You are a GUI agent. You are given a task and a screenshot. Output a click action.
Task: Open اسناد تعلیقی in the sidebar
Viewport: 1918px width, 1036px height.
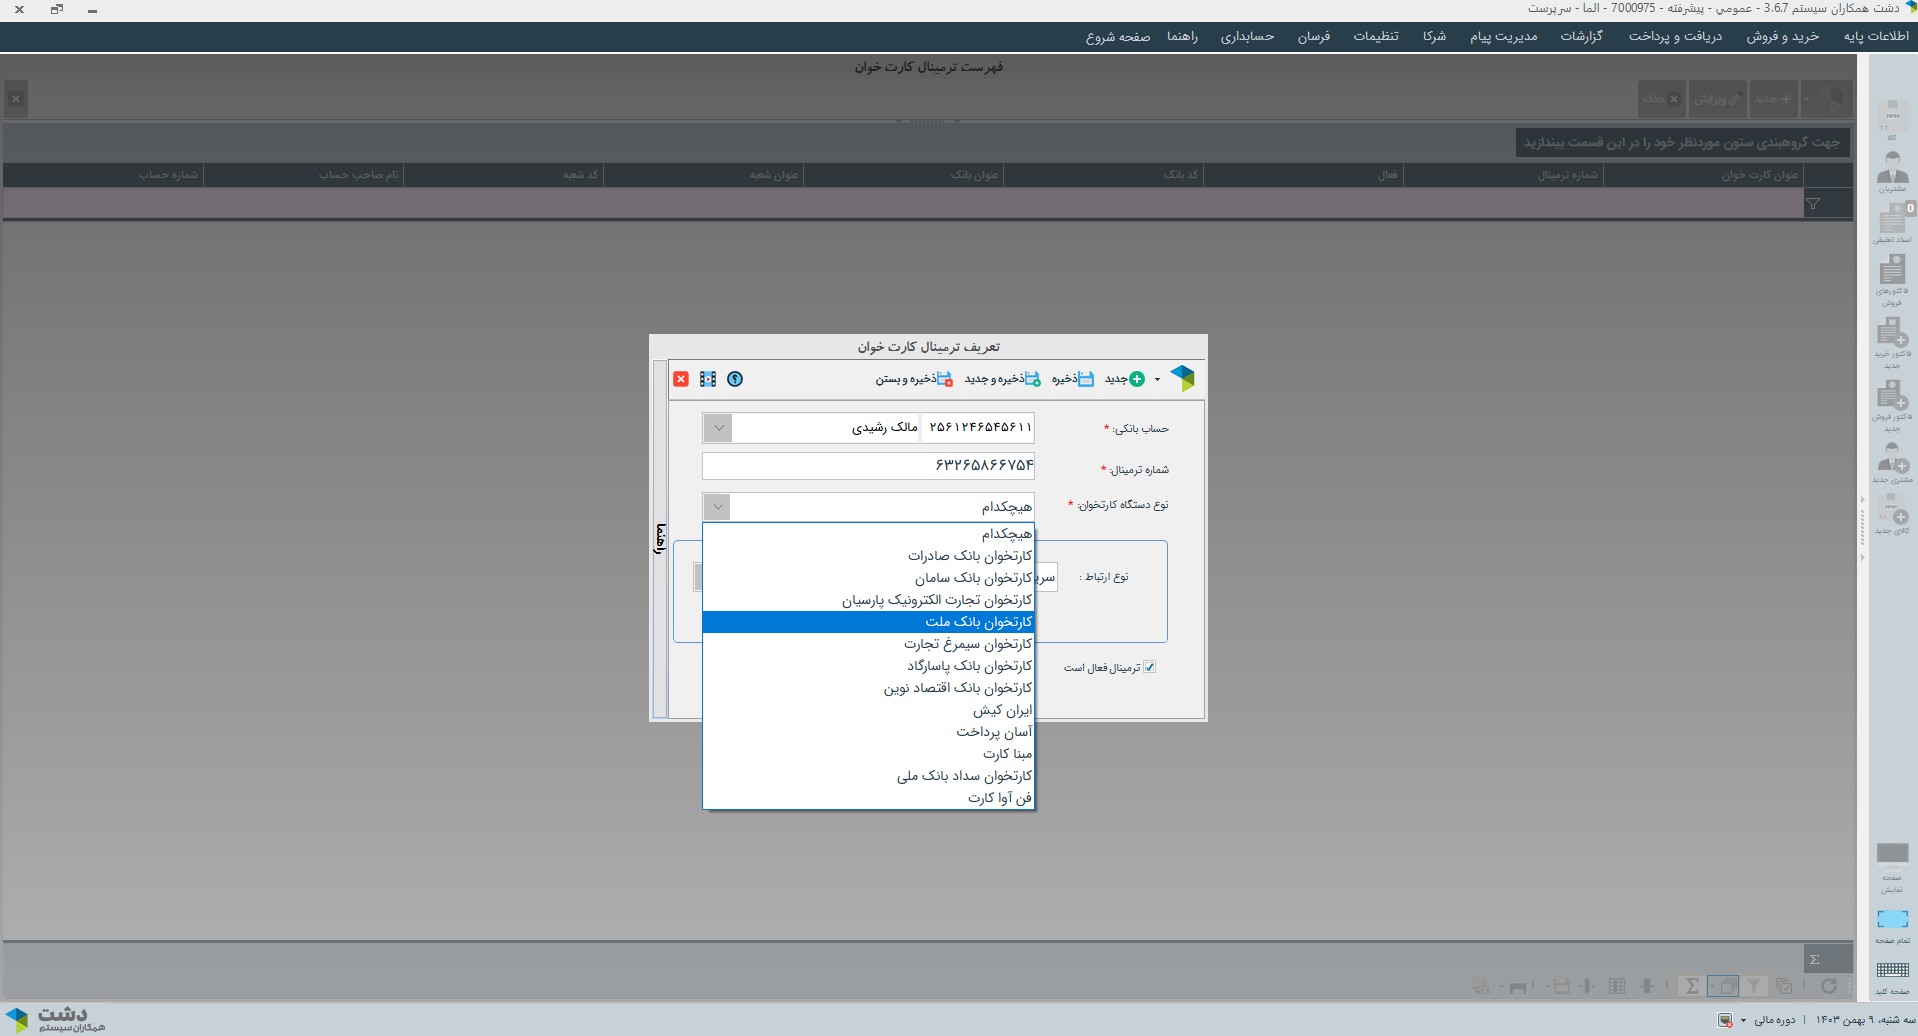tap(1891, 223)
